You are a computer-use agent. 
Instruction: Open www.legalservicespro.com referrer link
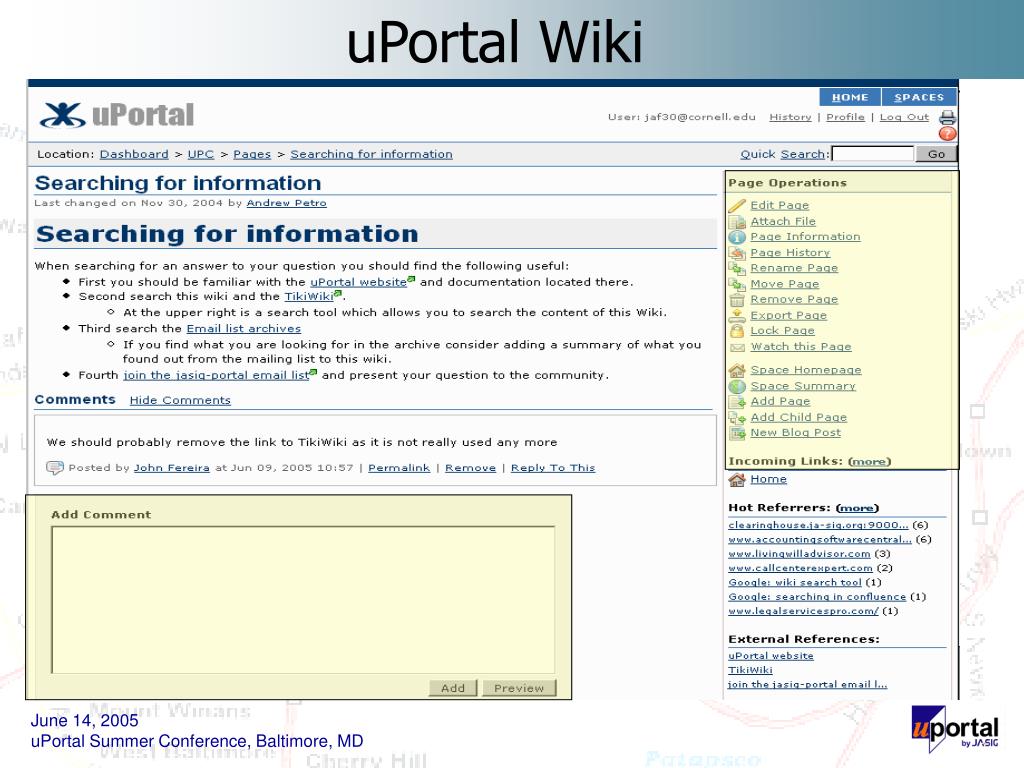point(803,611)
